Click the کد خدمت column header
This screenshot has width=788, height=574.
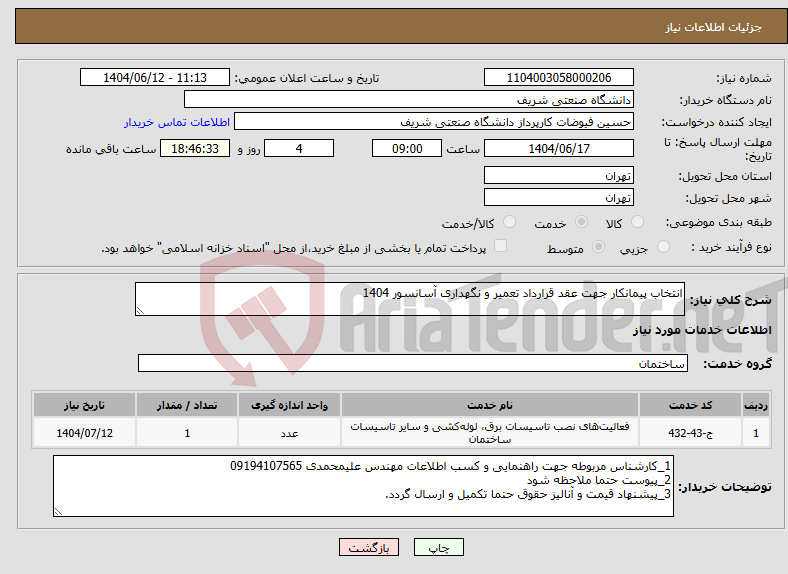pyautogui.click(x=691, y=405)
